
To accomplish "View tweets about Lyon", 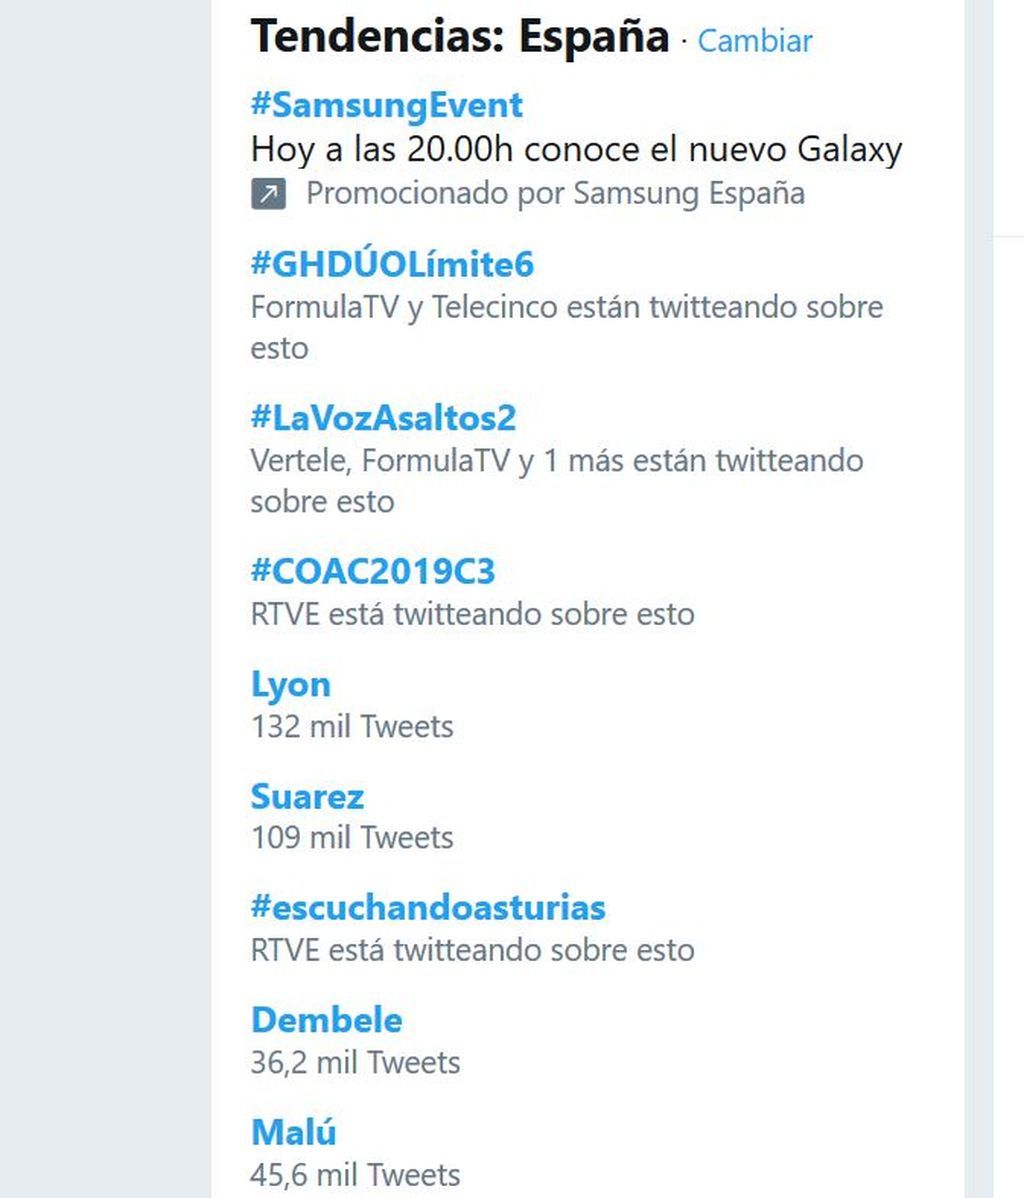I will tap(291, 685).
